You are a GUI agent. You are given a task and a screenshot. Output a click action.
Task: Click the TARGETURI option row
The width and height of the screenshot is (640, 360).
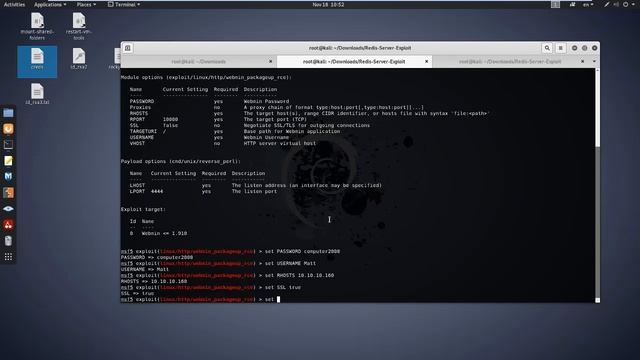tap(235, 131)
